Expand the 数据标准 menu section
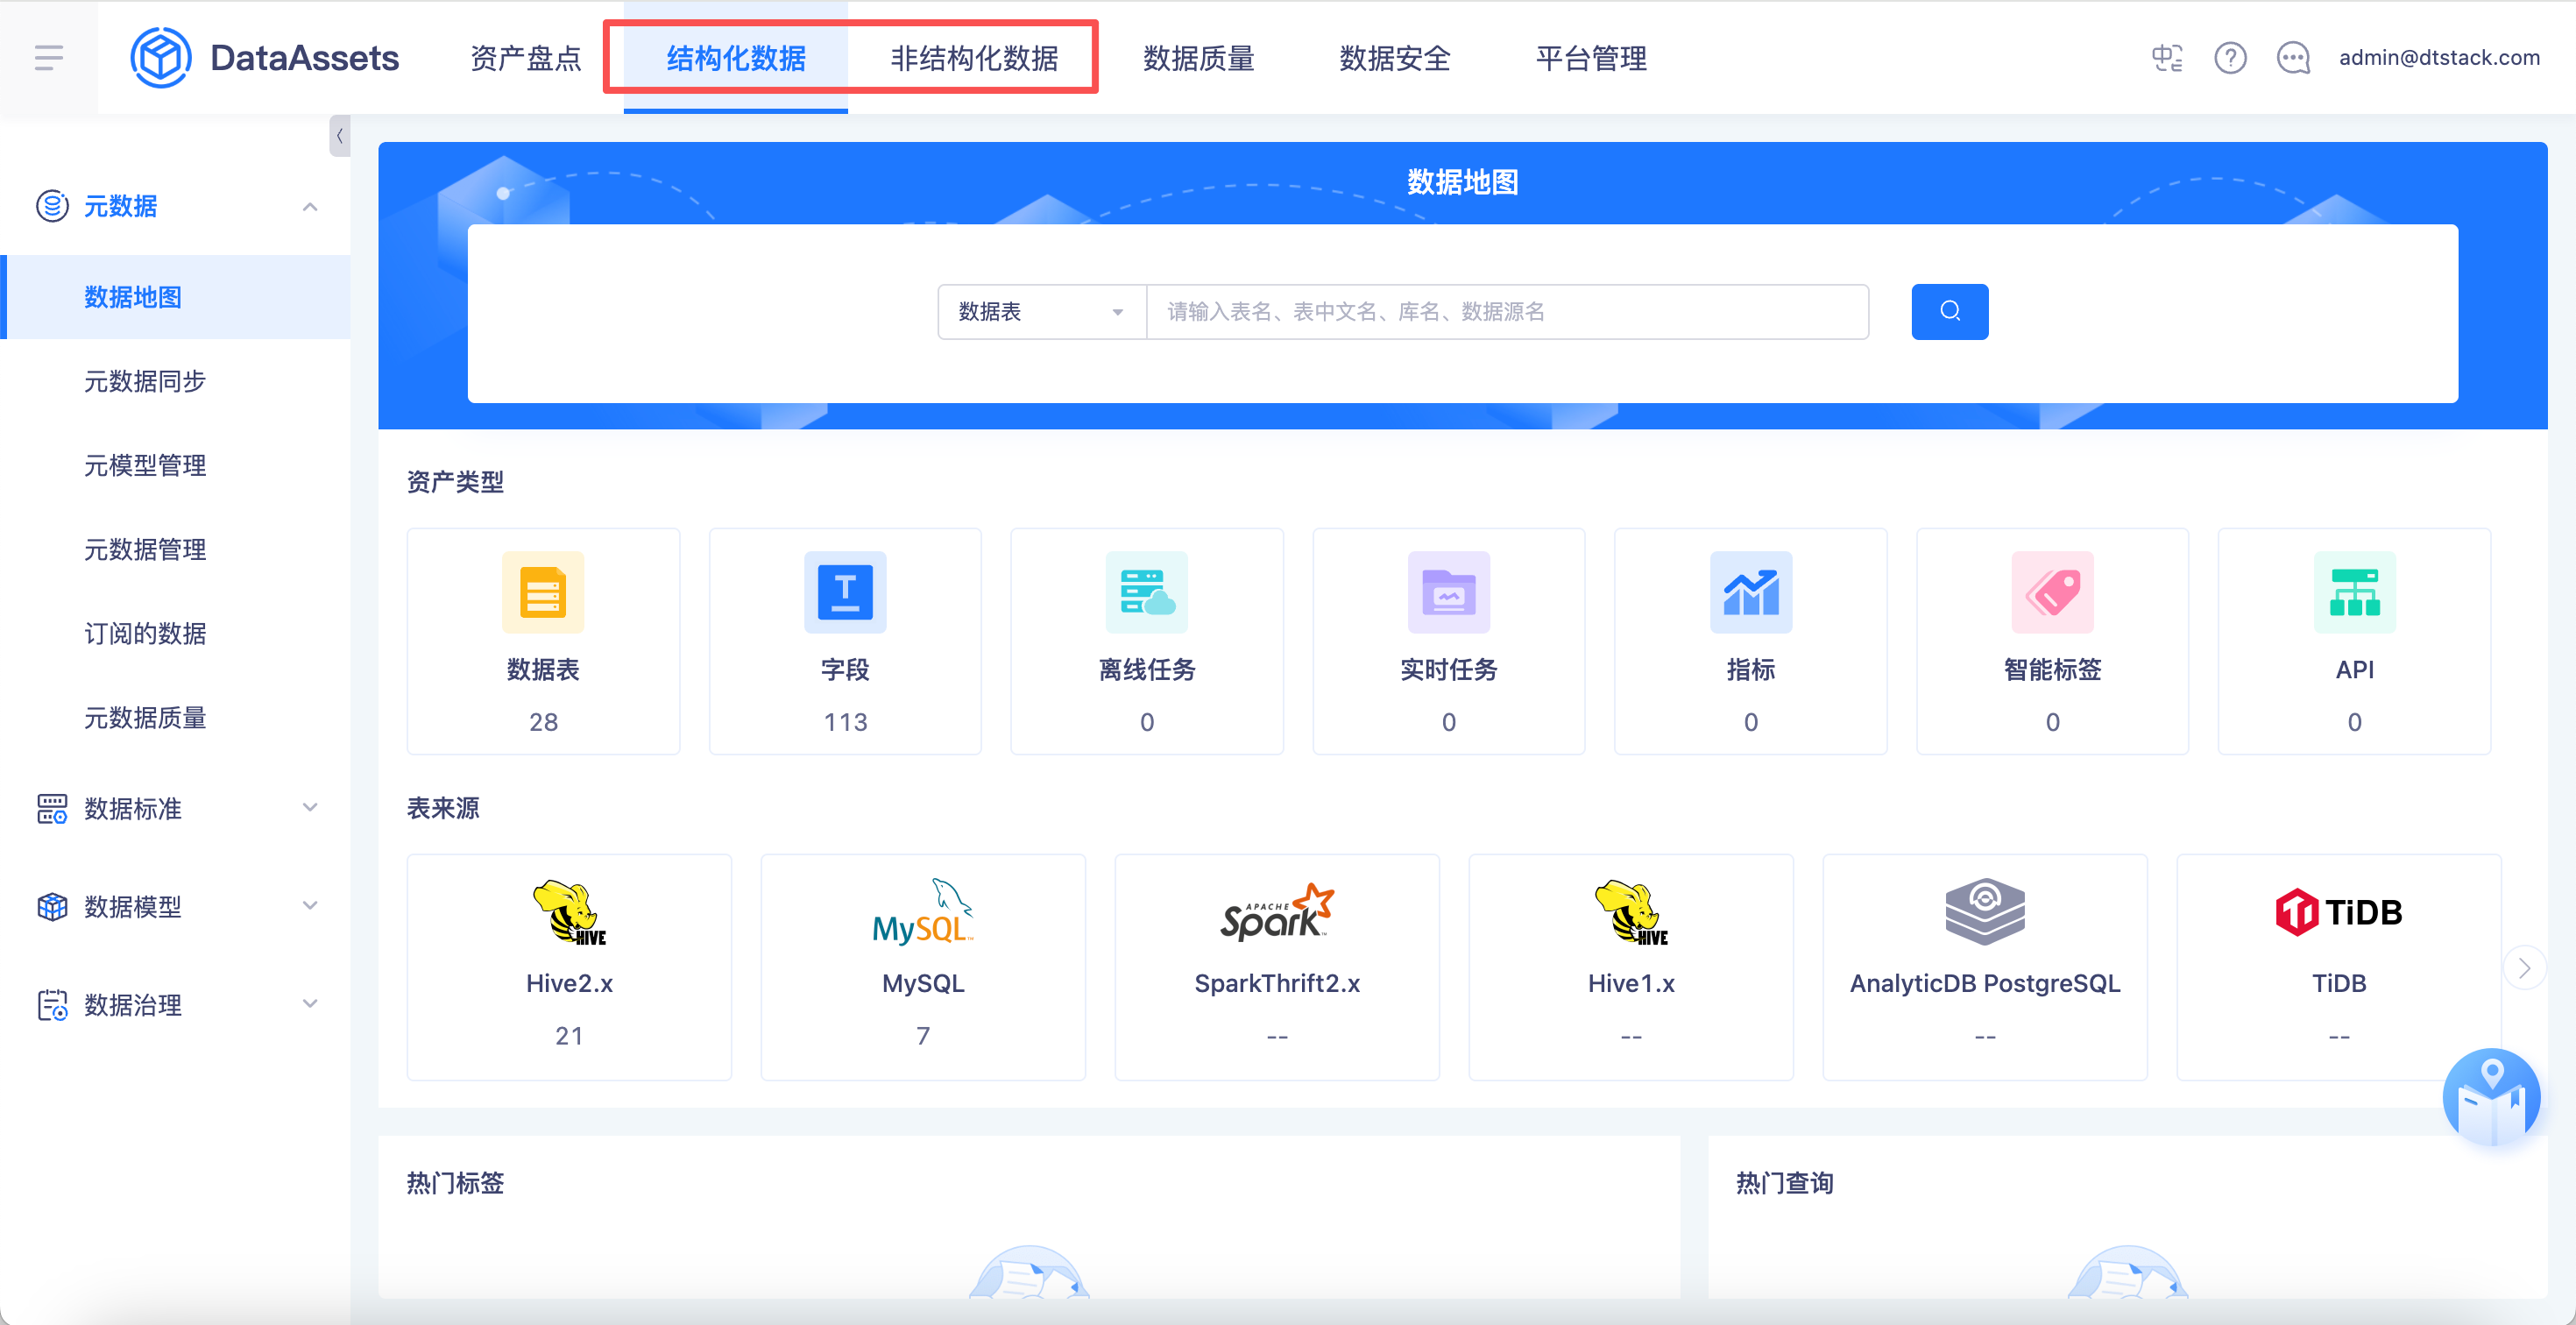2576x1325 pixels. point(310,808)
